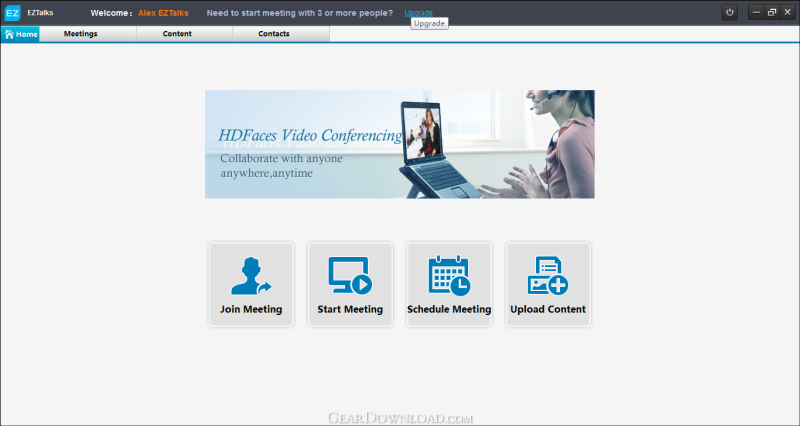The image size is (800, 426).
Task: Switch to the Content tab
Action: coord(185,34)
